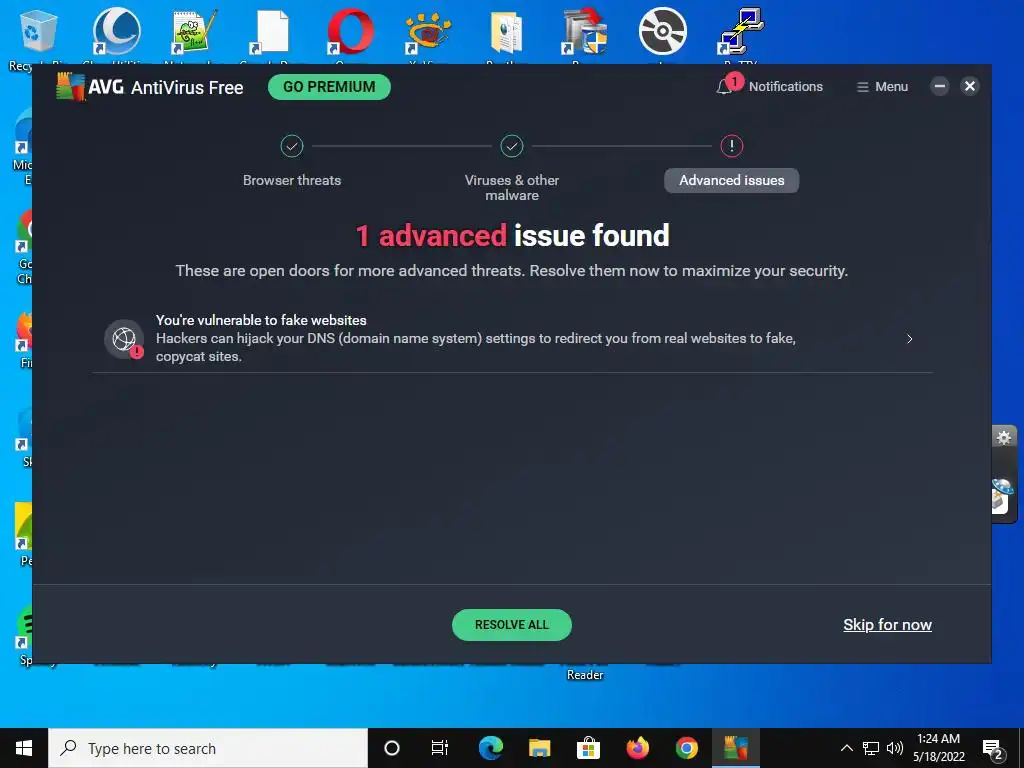Select the Viruses & other malware label
The width and height of the screenshot is (1024, 768).
coord(512,187)
